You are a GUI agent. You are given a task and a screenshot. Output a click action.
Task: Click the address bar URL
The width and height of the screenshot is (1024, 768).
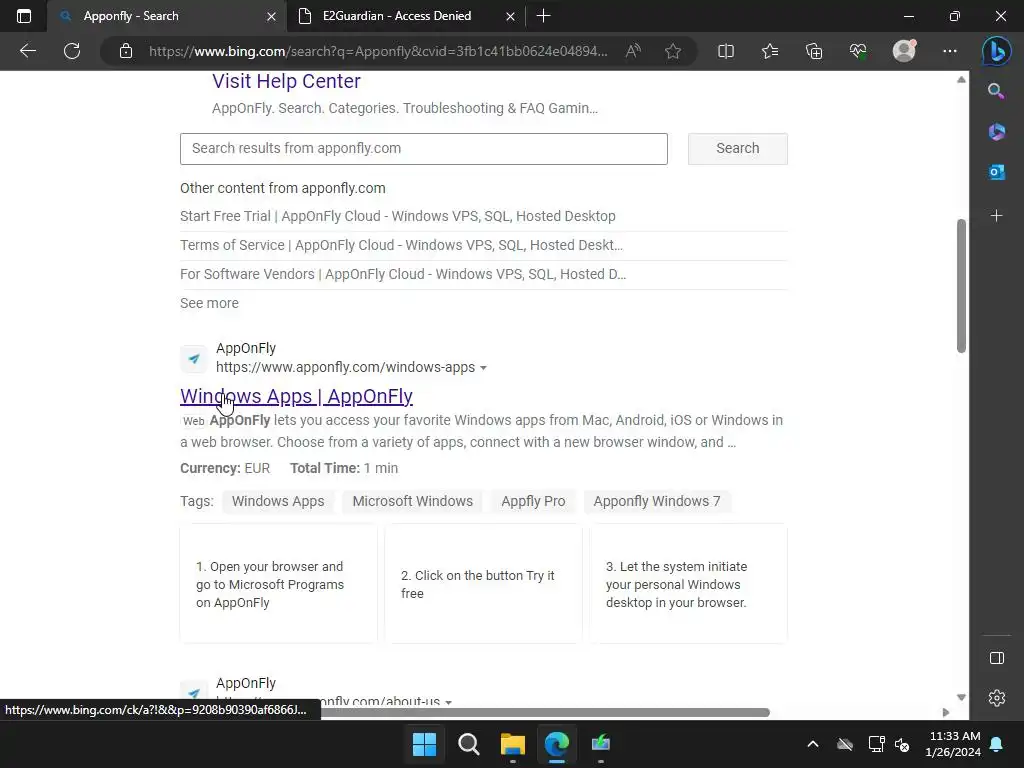pos(377,51)
